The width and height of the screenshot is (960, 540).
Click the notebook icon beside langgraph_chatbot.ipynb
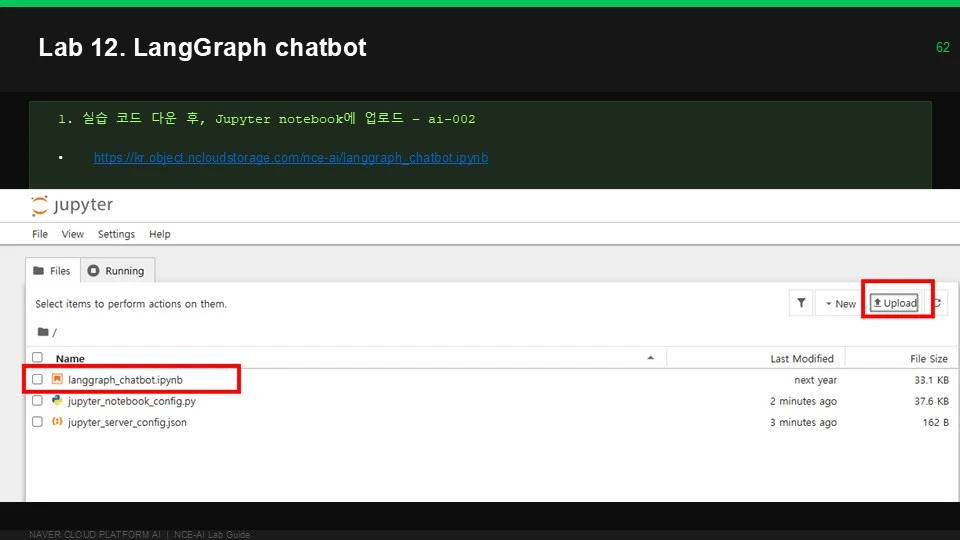coord(57,380)
